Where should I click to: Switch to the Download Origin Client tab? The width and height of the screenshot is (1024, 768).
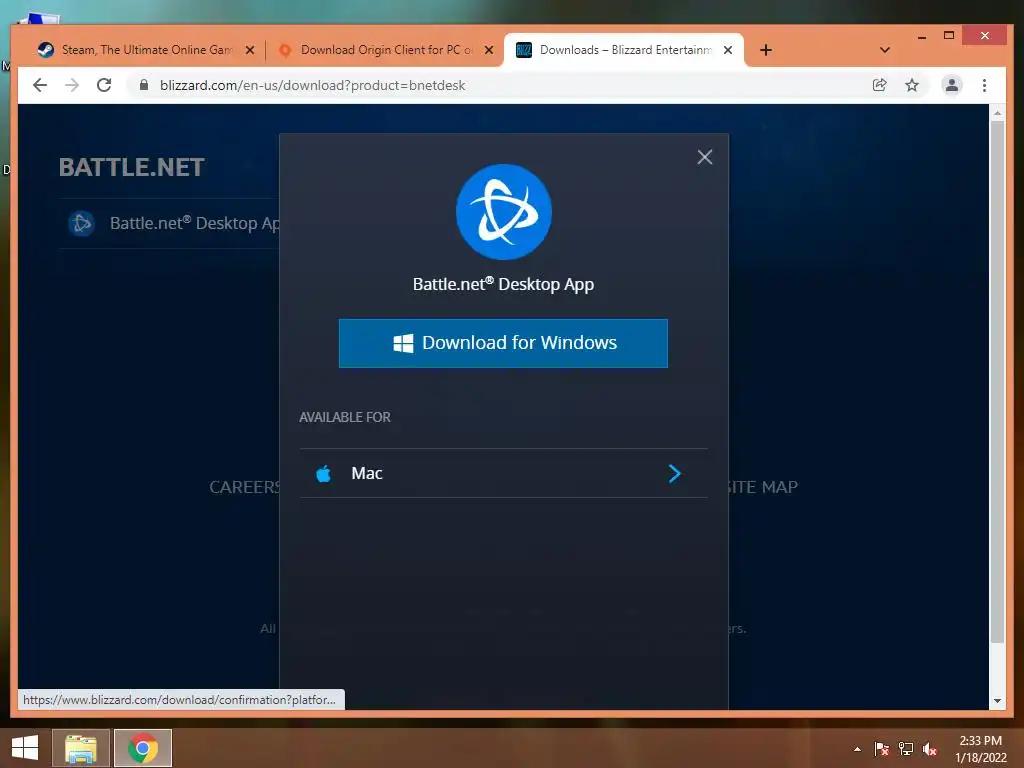[x=385, y=50]
